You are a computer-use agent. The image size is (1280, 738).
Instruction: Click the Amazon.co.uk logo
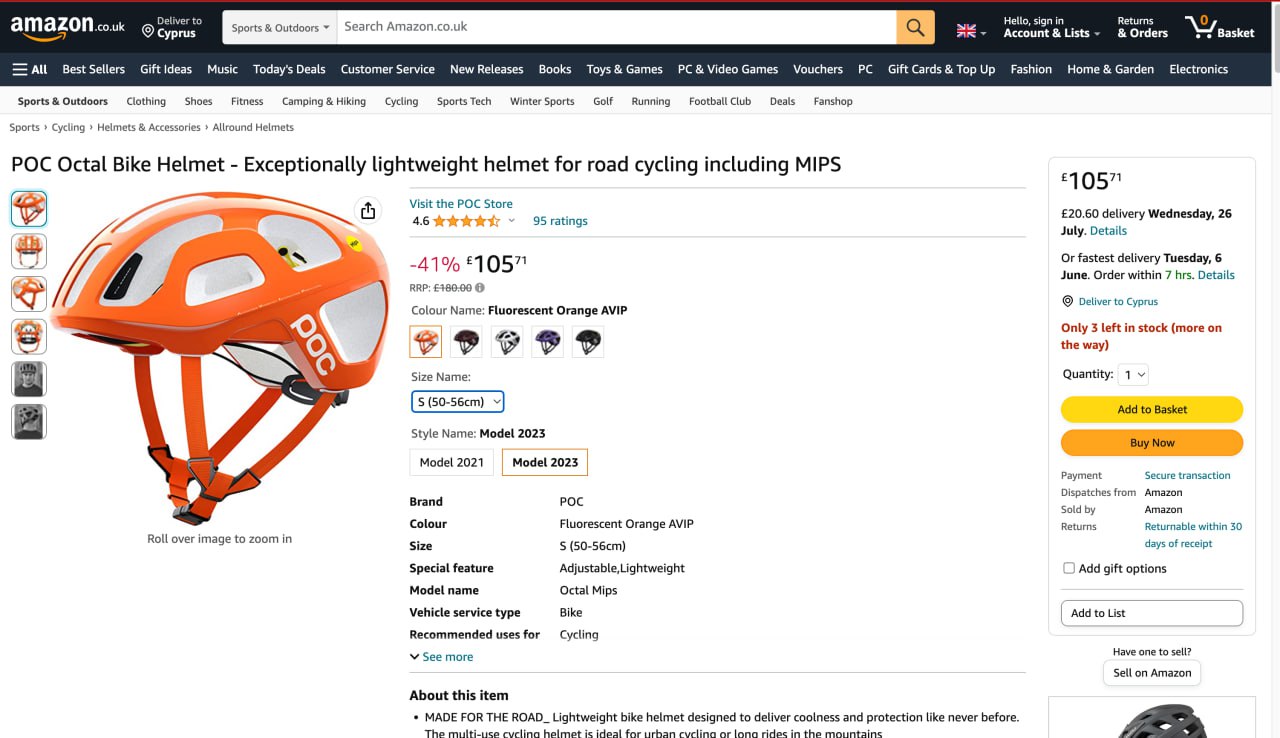tap(67, 27)
